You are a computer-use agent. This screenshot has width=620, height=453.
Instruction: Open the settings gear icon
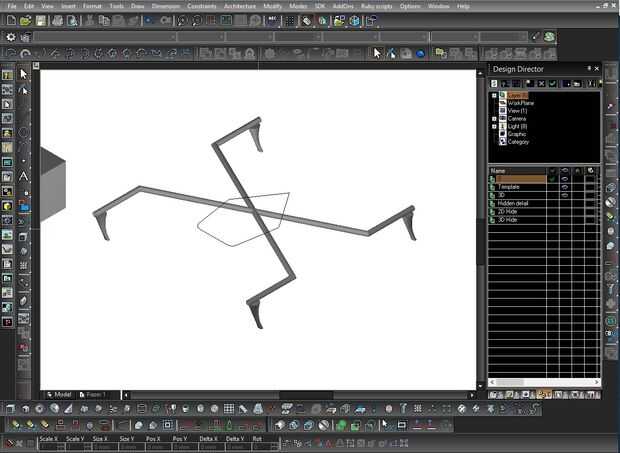click(x=11, y=37)
